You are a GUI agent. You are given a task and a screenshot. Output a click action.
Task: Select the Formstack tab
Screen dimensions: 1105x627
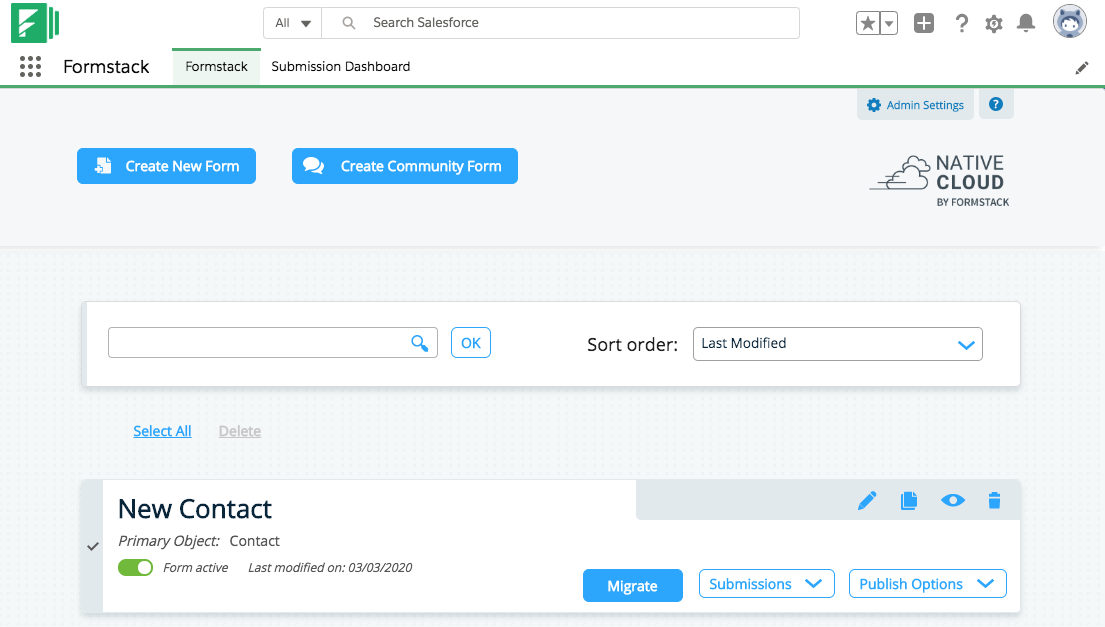click(x=216, y=67)
